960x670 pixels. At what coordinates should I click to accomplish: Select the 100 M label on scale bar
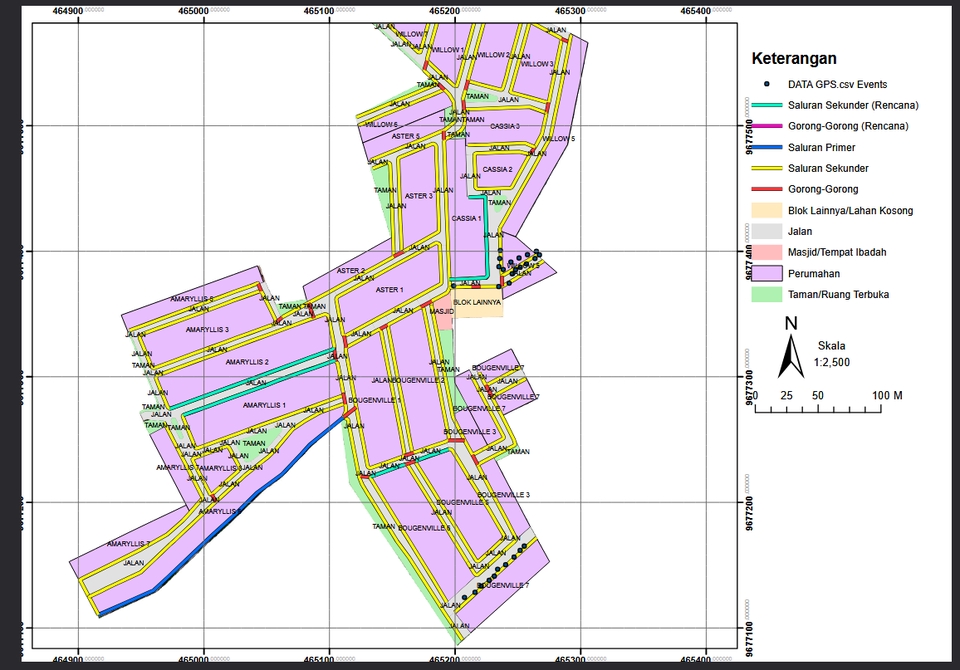coord(888,396)
